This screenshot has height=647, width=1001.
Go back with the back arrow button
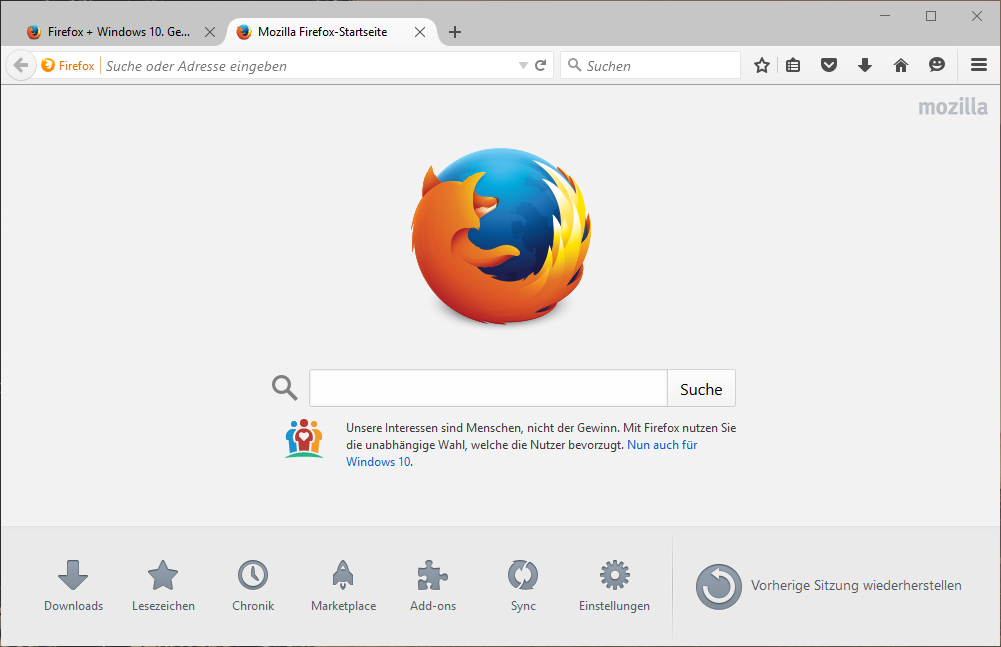coord(20,65)
